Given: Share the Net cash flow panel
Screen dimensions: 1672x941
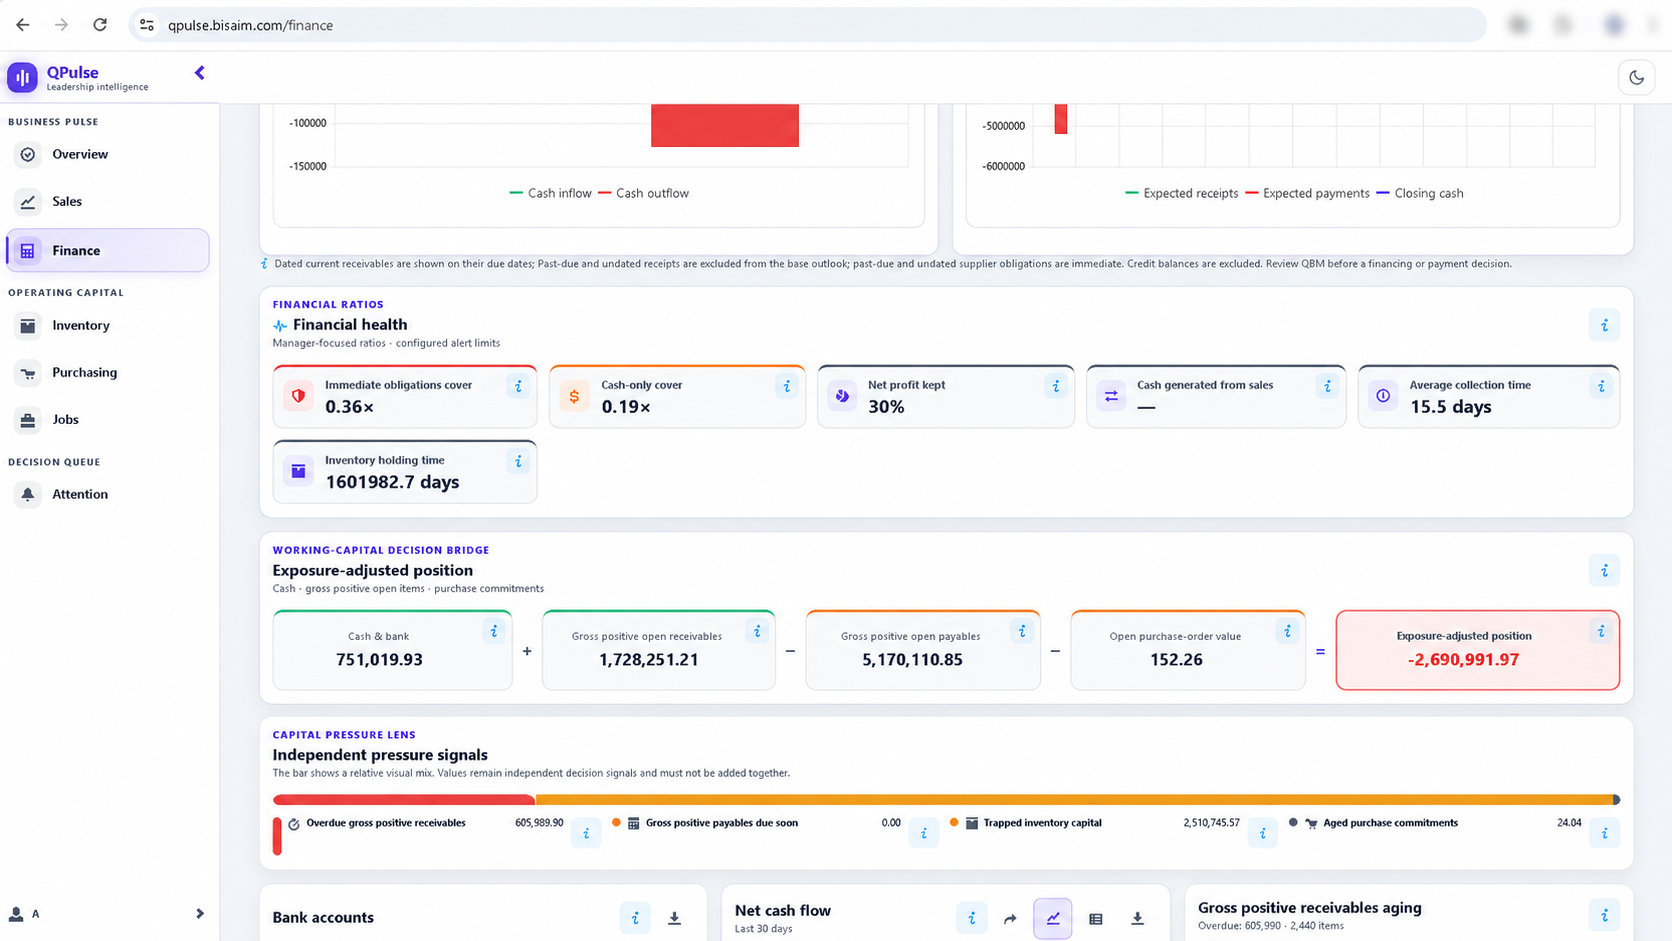Looking at the screenshot, I should tap(1010, 918).
